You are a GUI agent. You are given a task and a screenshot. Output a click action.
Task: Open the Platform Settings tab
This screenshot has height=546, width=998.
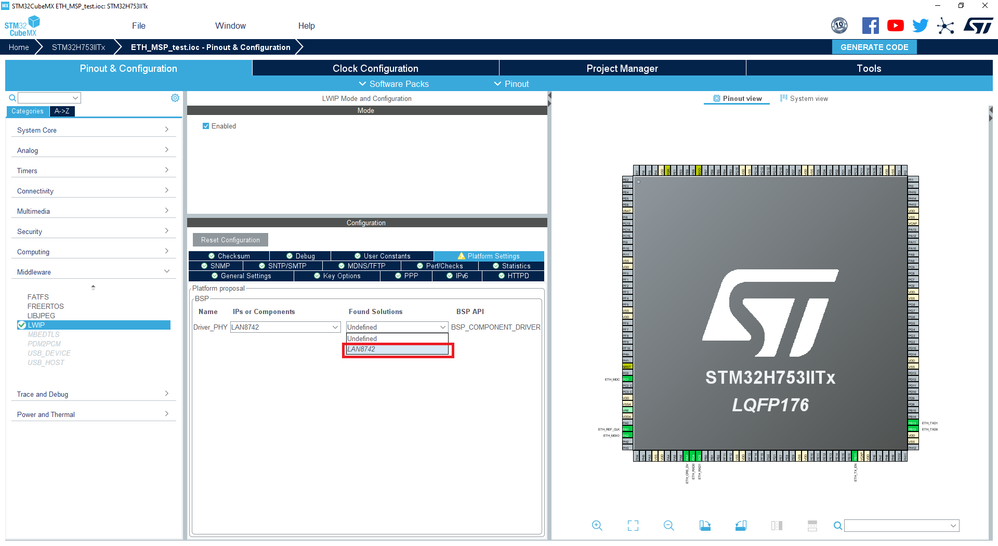pos(488,256)
